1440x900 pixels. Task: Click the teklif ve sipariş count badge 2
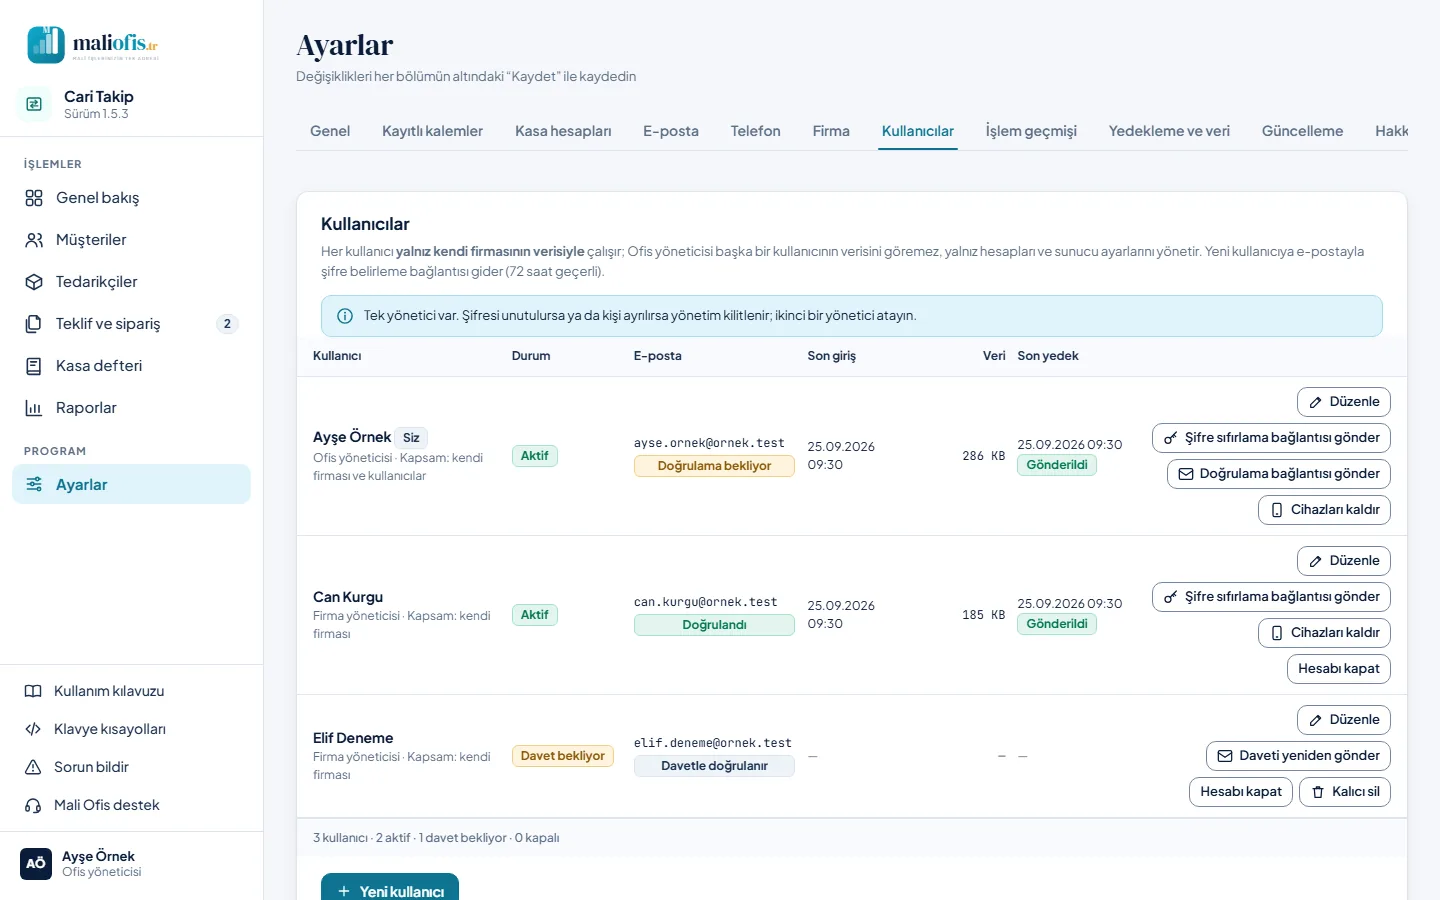tap(227, 324)
